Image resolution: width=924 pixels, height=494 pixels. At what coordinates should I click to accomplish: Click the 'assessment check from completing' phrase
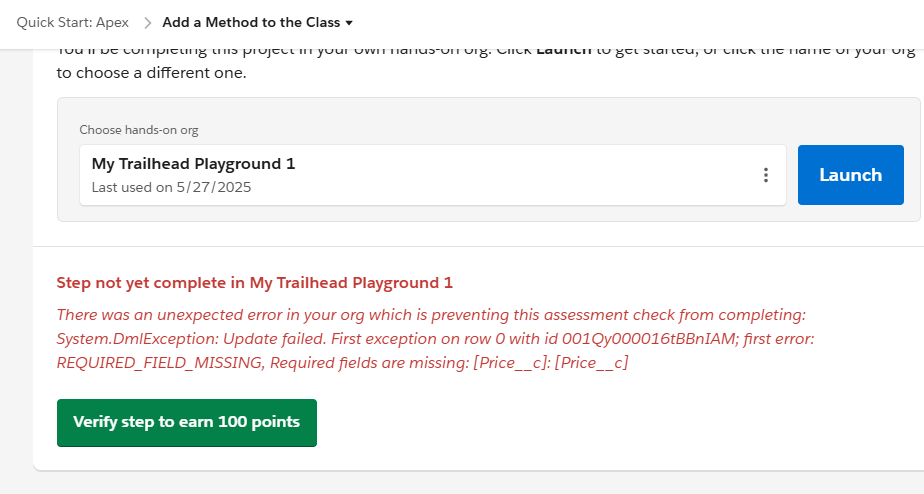point(674,315)
